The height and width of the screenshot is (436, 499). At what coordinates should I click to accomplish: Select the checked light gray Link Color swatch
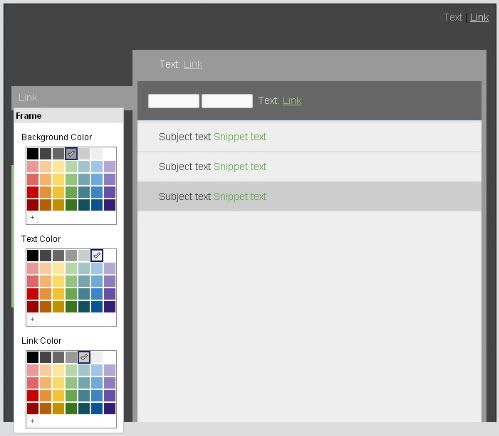point(84,357)
